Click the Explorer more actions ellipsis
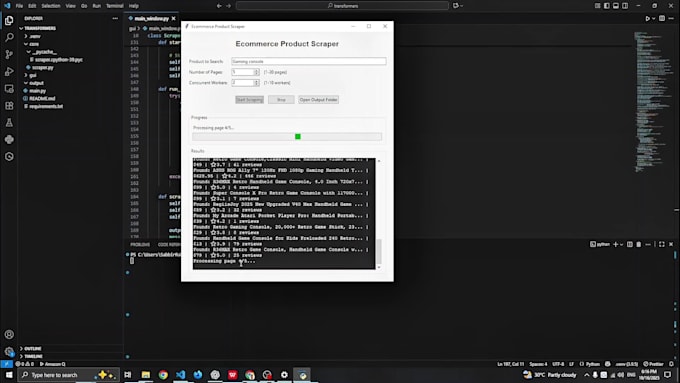This screenshot has height=383, width=680. (x=115, y=19)
